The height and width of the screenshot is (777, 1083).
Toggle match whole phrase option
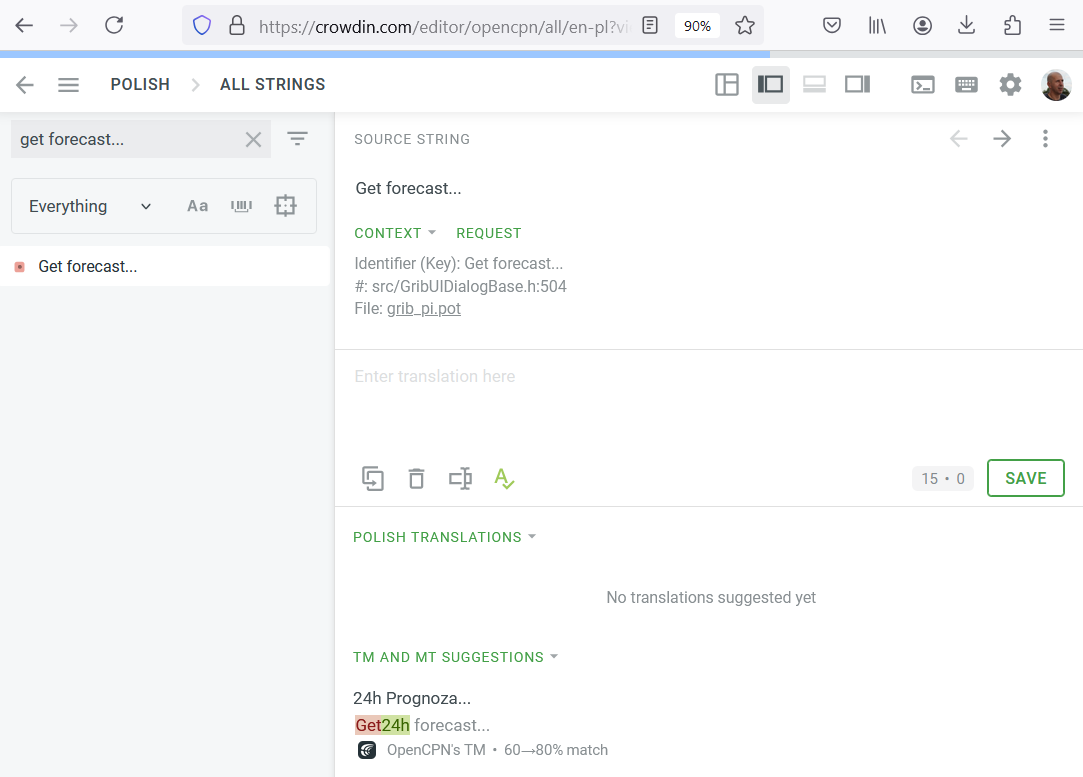point(241,206)
